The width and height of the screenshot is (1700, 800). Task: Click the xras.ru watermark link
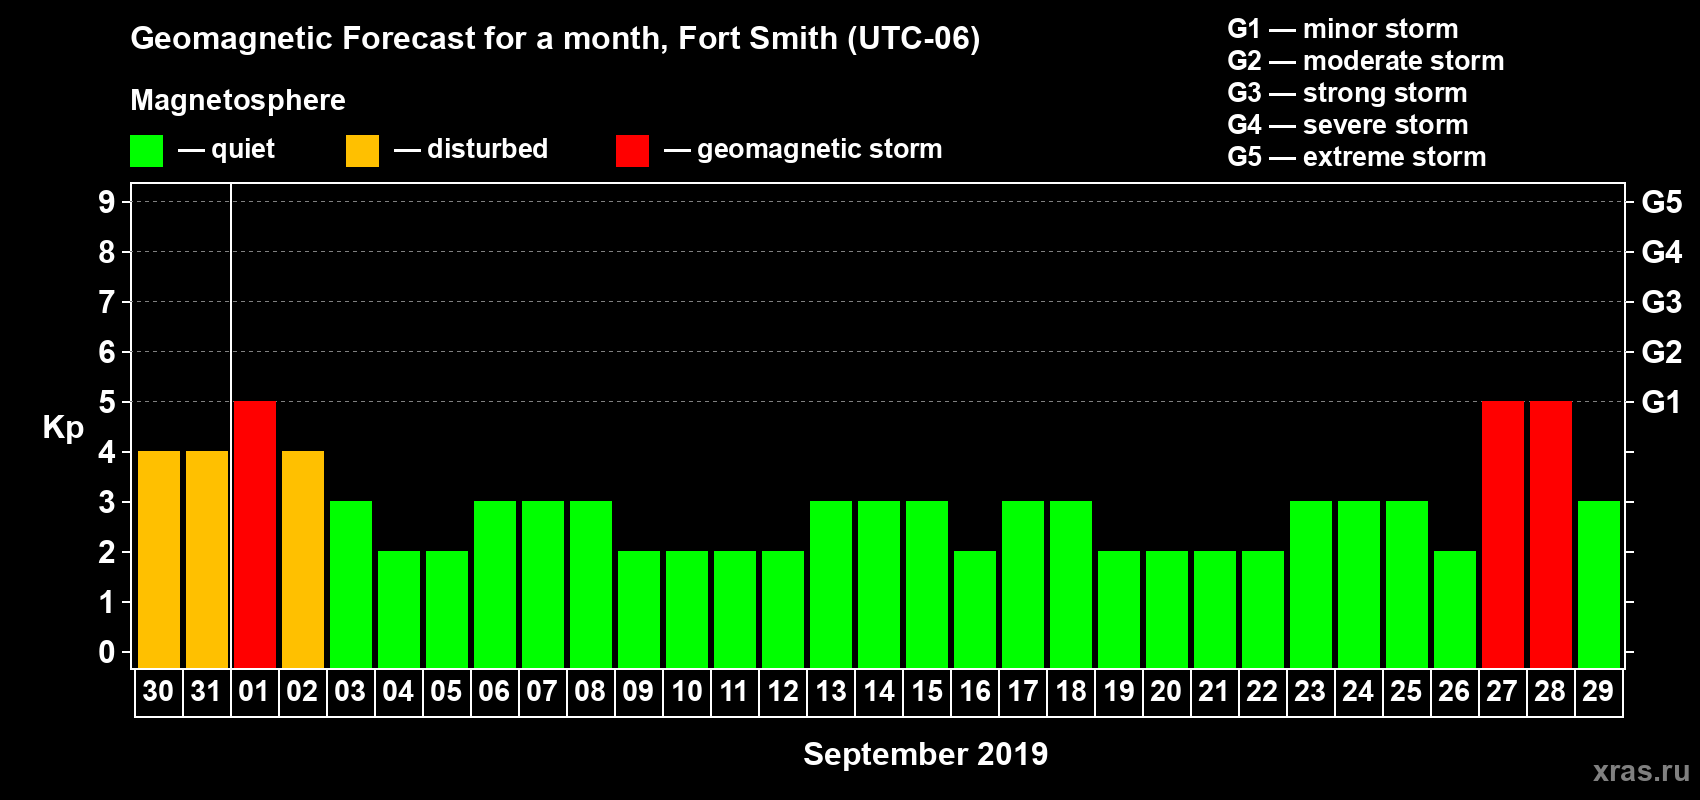1640,771
